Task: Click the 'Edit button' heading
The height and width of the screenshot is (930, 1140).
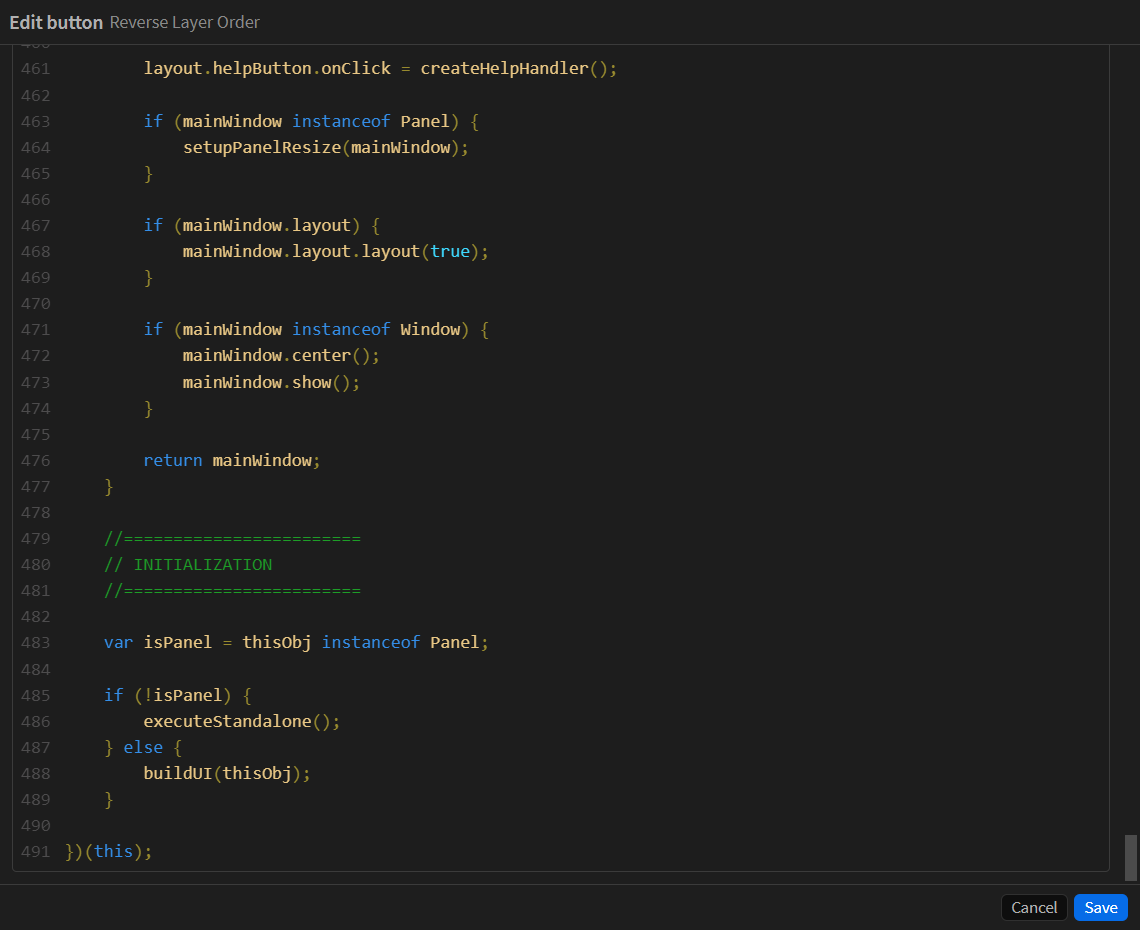Action: pyautogui.click(x=56, y=23)
